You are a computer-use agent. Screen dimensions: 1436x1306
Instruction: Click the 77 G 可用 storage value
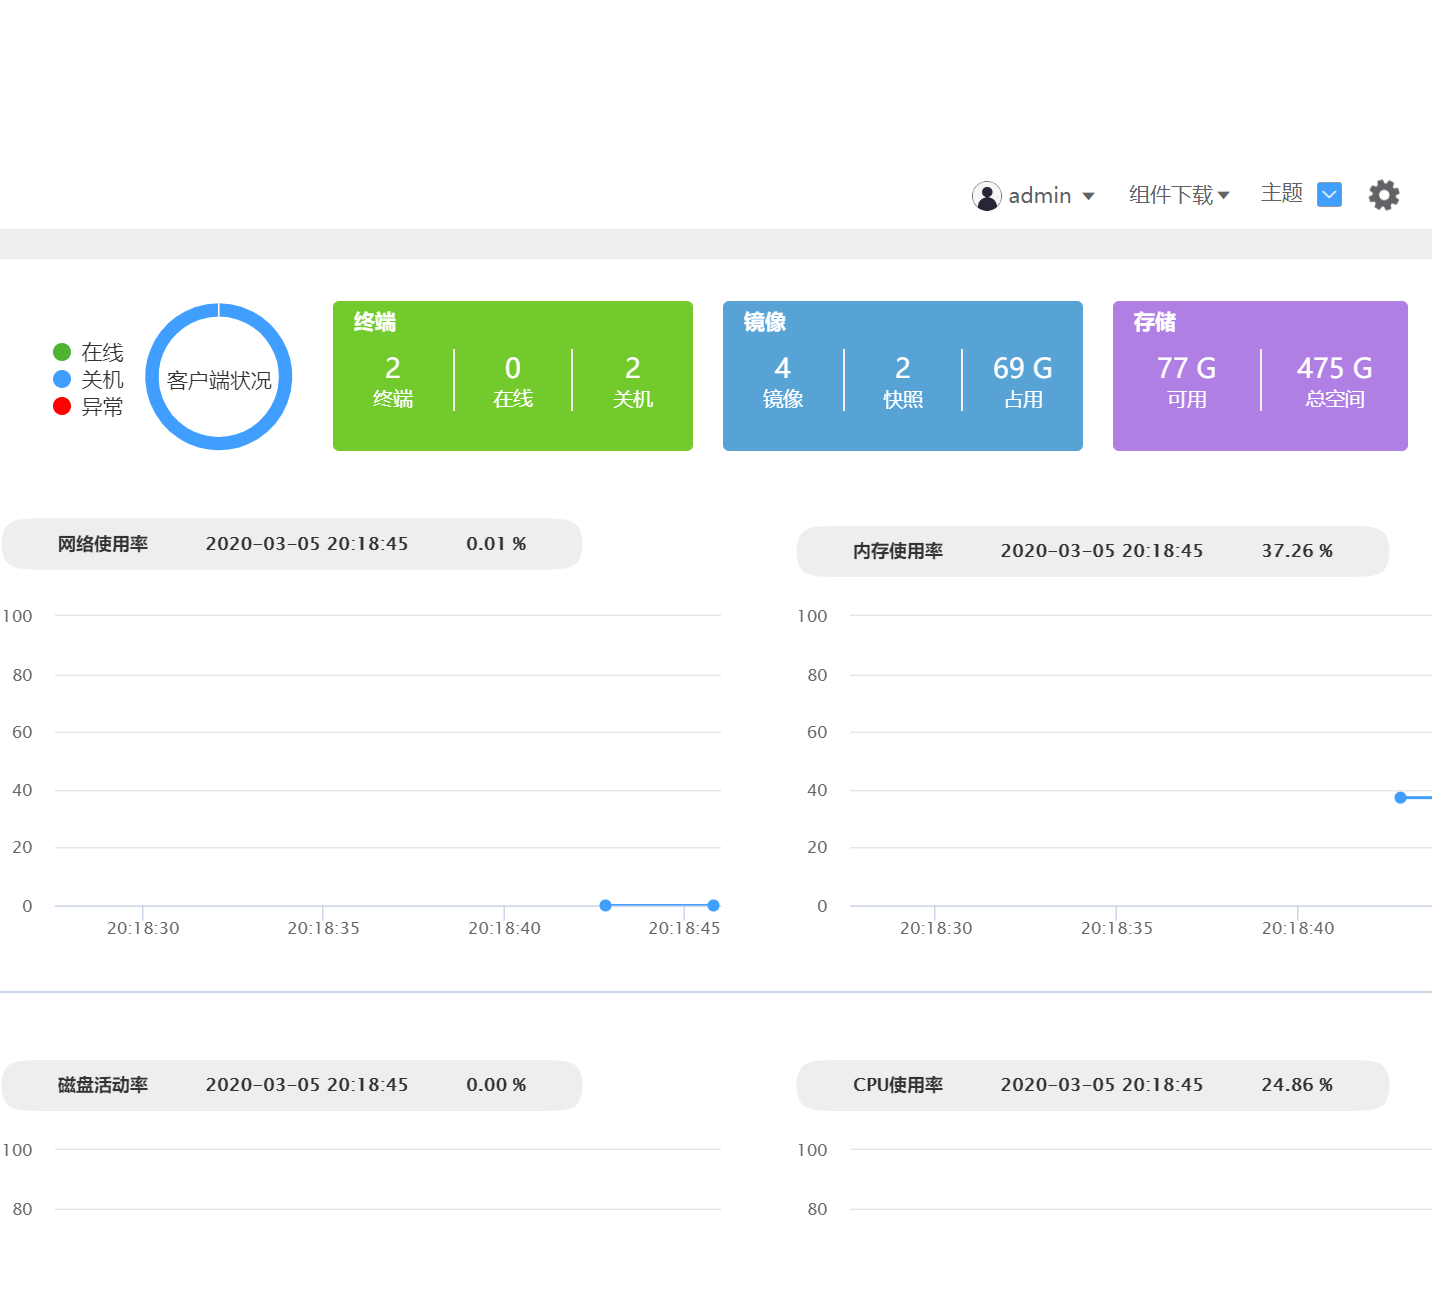click(x=1186, y=381)
